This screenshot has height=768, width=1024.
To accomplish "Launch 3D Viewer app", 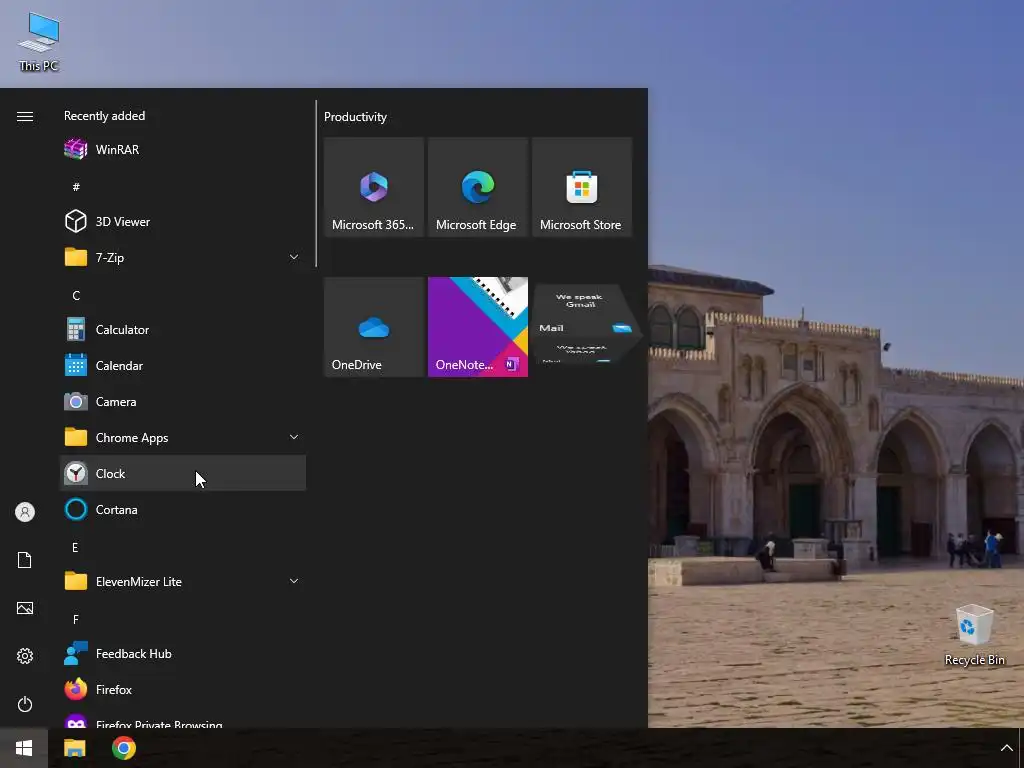I will (182, 221).
